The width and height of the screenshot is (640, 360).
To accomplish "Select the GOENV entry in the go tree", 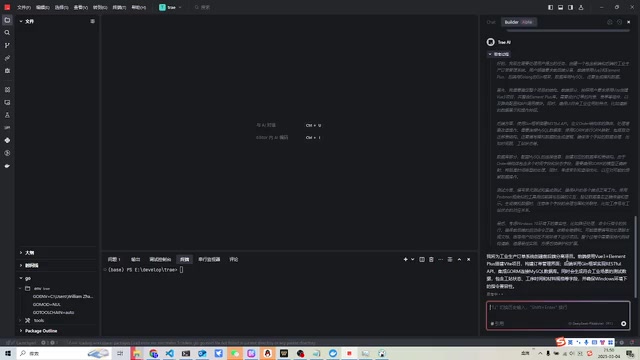I will point(63,296).
